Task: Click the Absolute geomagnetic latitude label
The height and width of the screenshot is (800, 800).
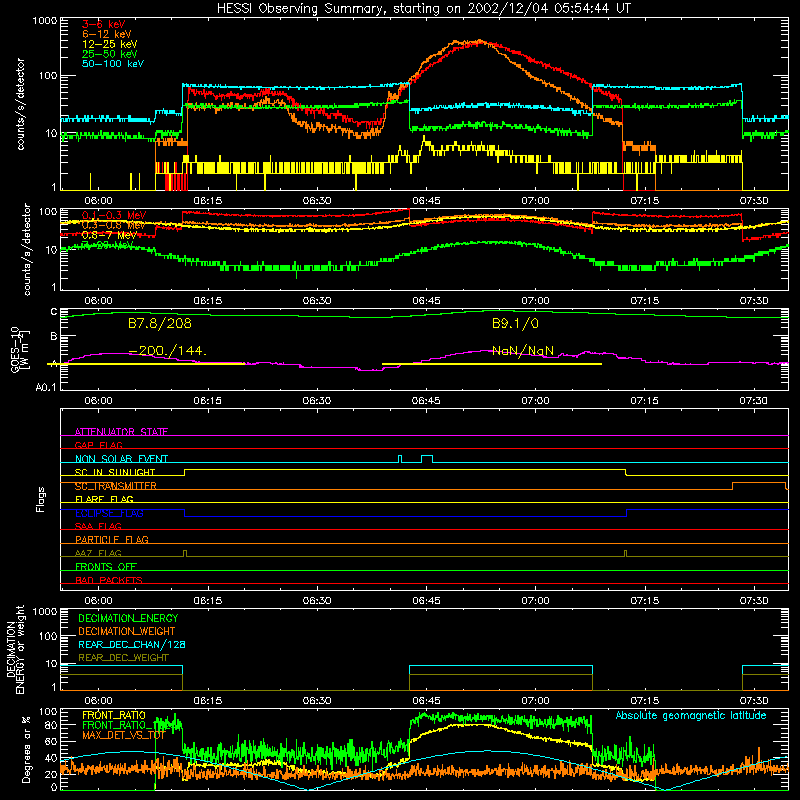Action: click(691, 716)
